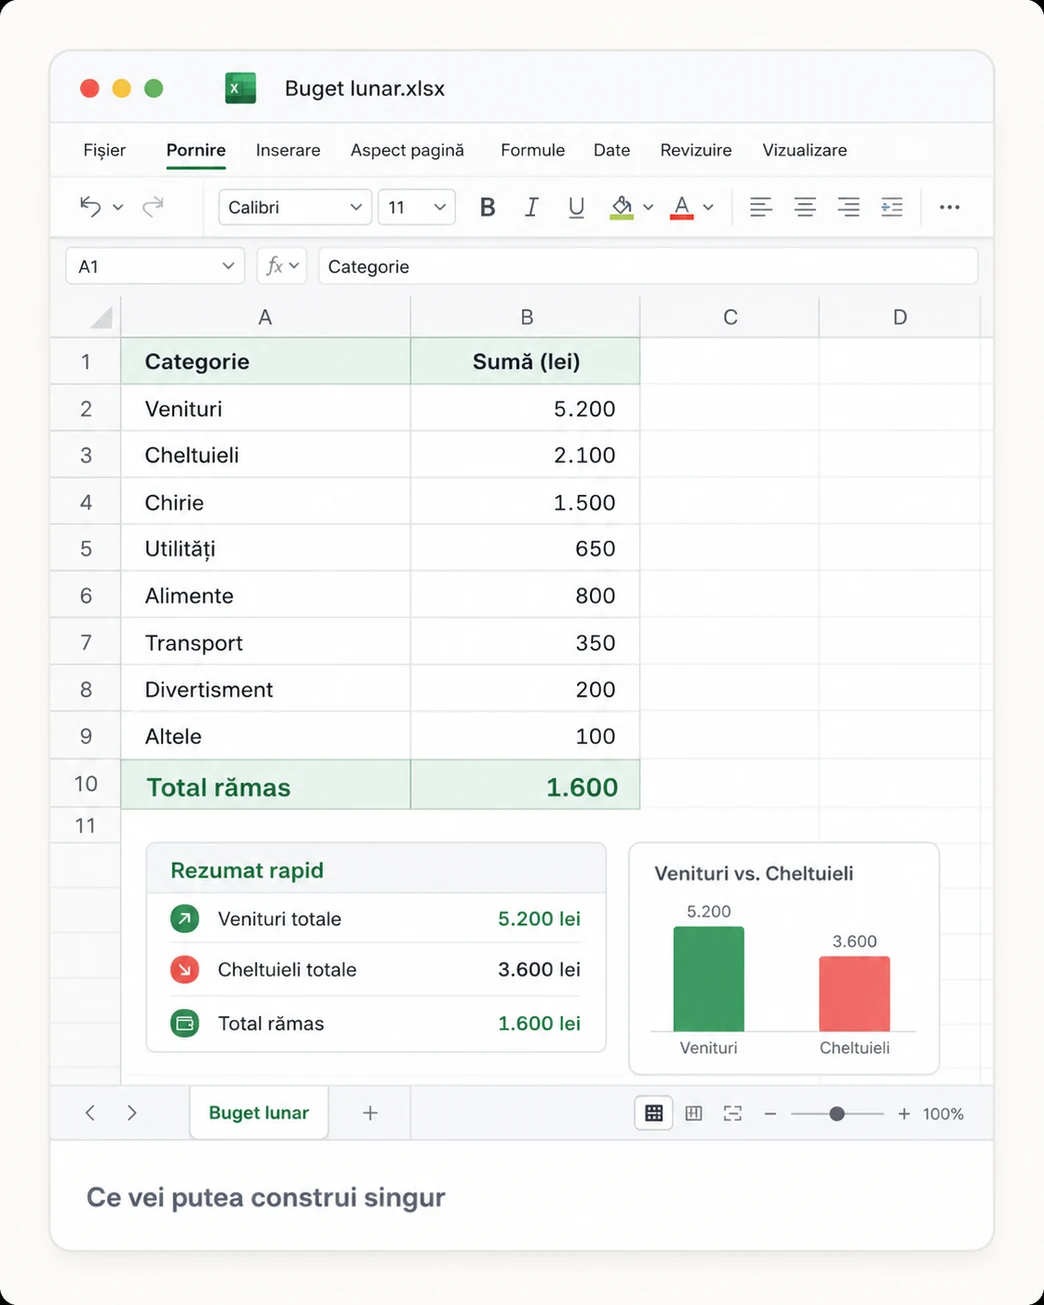Viewport: 1044px width, 1305px height.
Task: Select the Sumă (lei) header cell
Action: pos(526,361)
